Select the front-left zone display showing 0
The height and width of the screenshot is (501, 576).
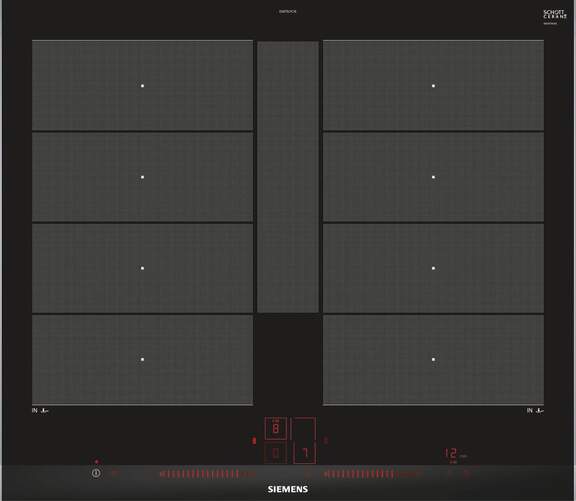pos(276,453)
